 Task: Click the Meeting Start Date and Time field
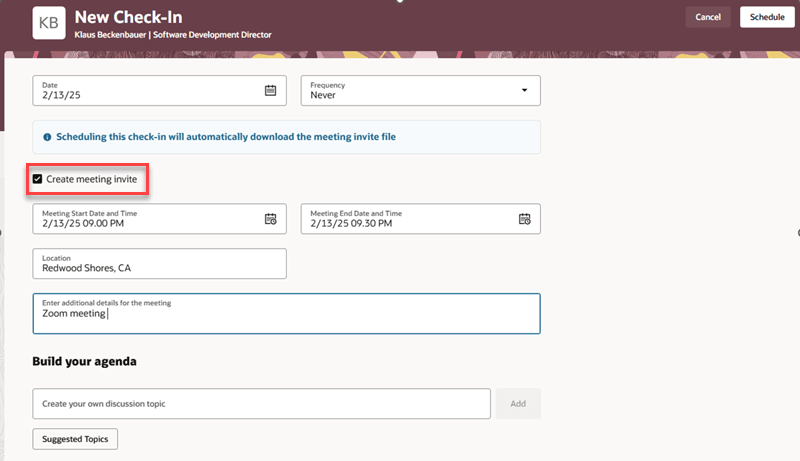point(159,219)
